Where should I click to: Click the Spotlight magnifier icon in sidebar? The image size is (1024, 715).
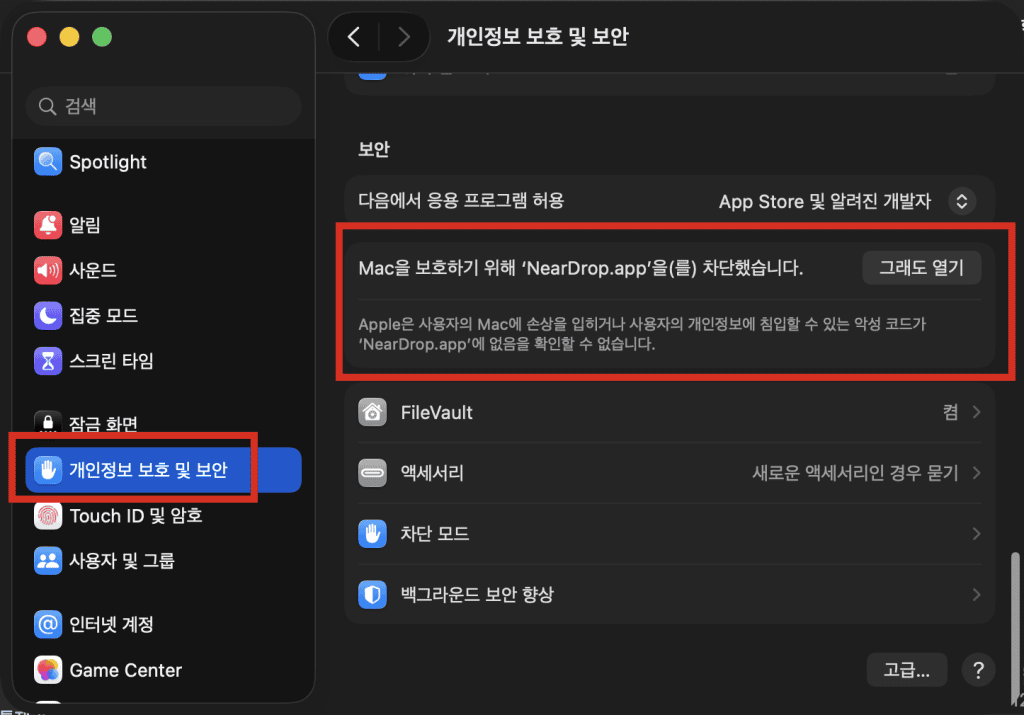coord(48,161)
